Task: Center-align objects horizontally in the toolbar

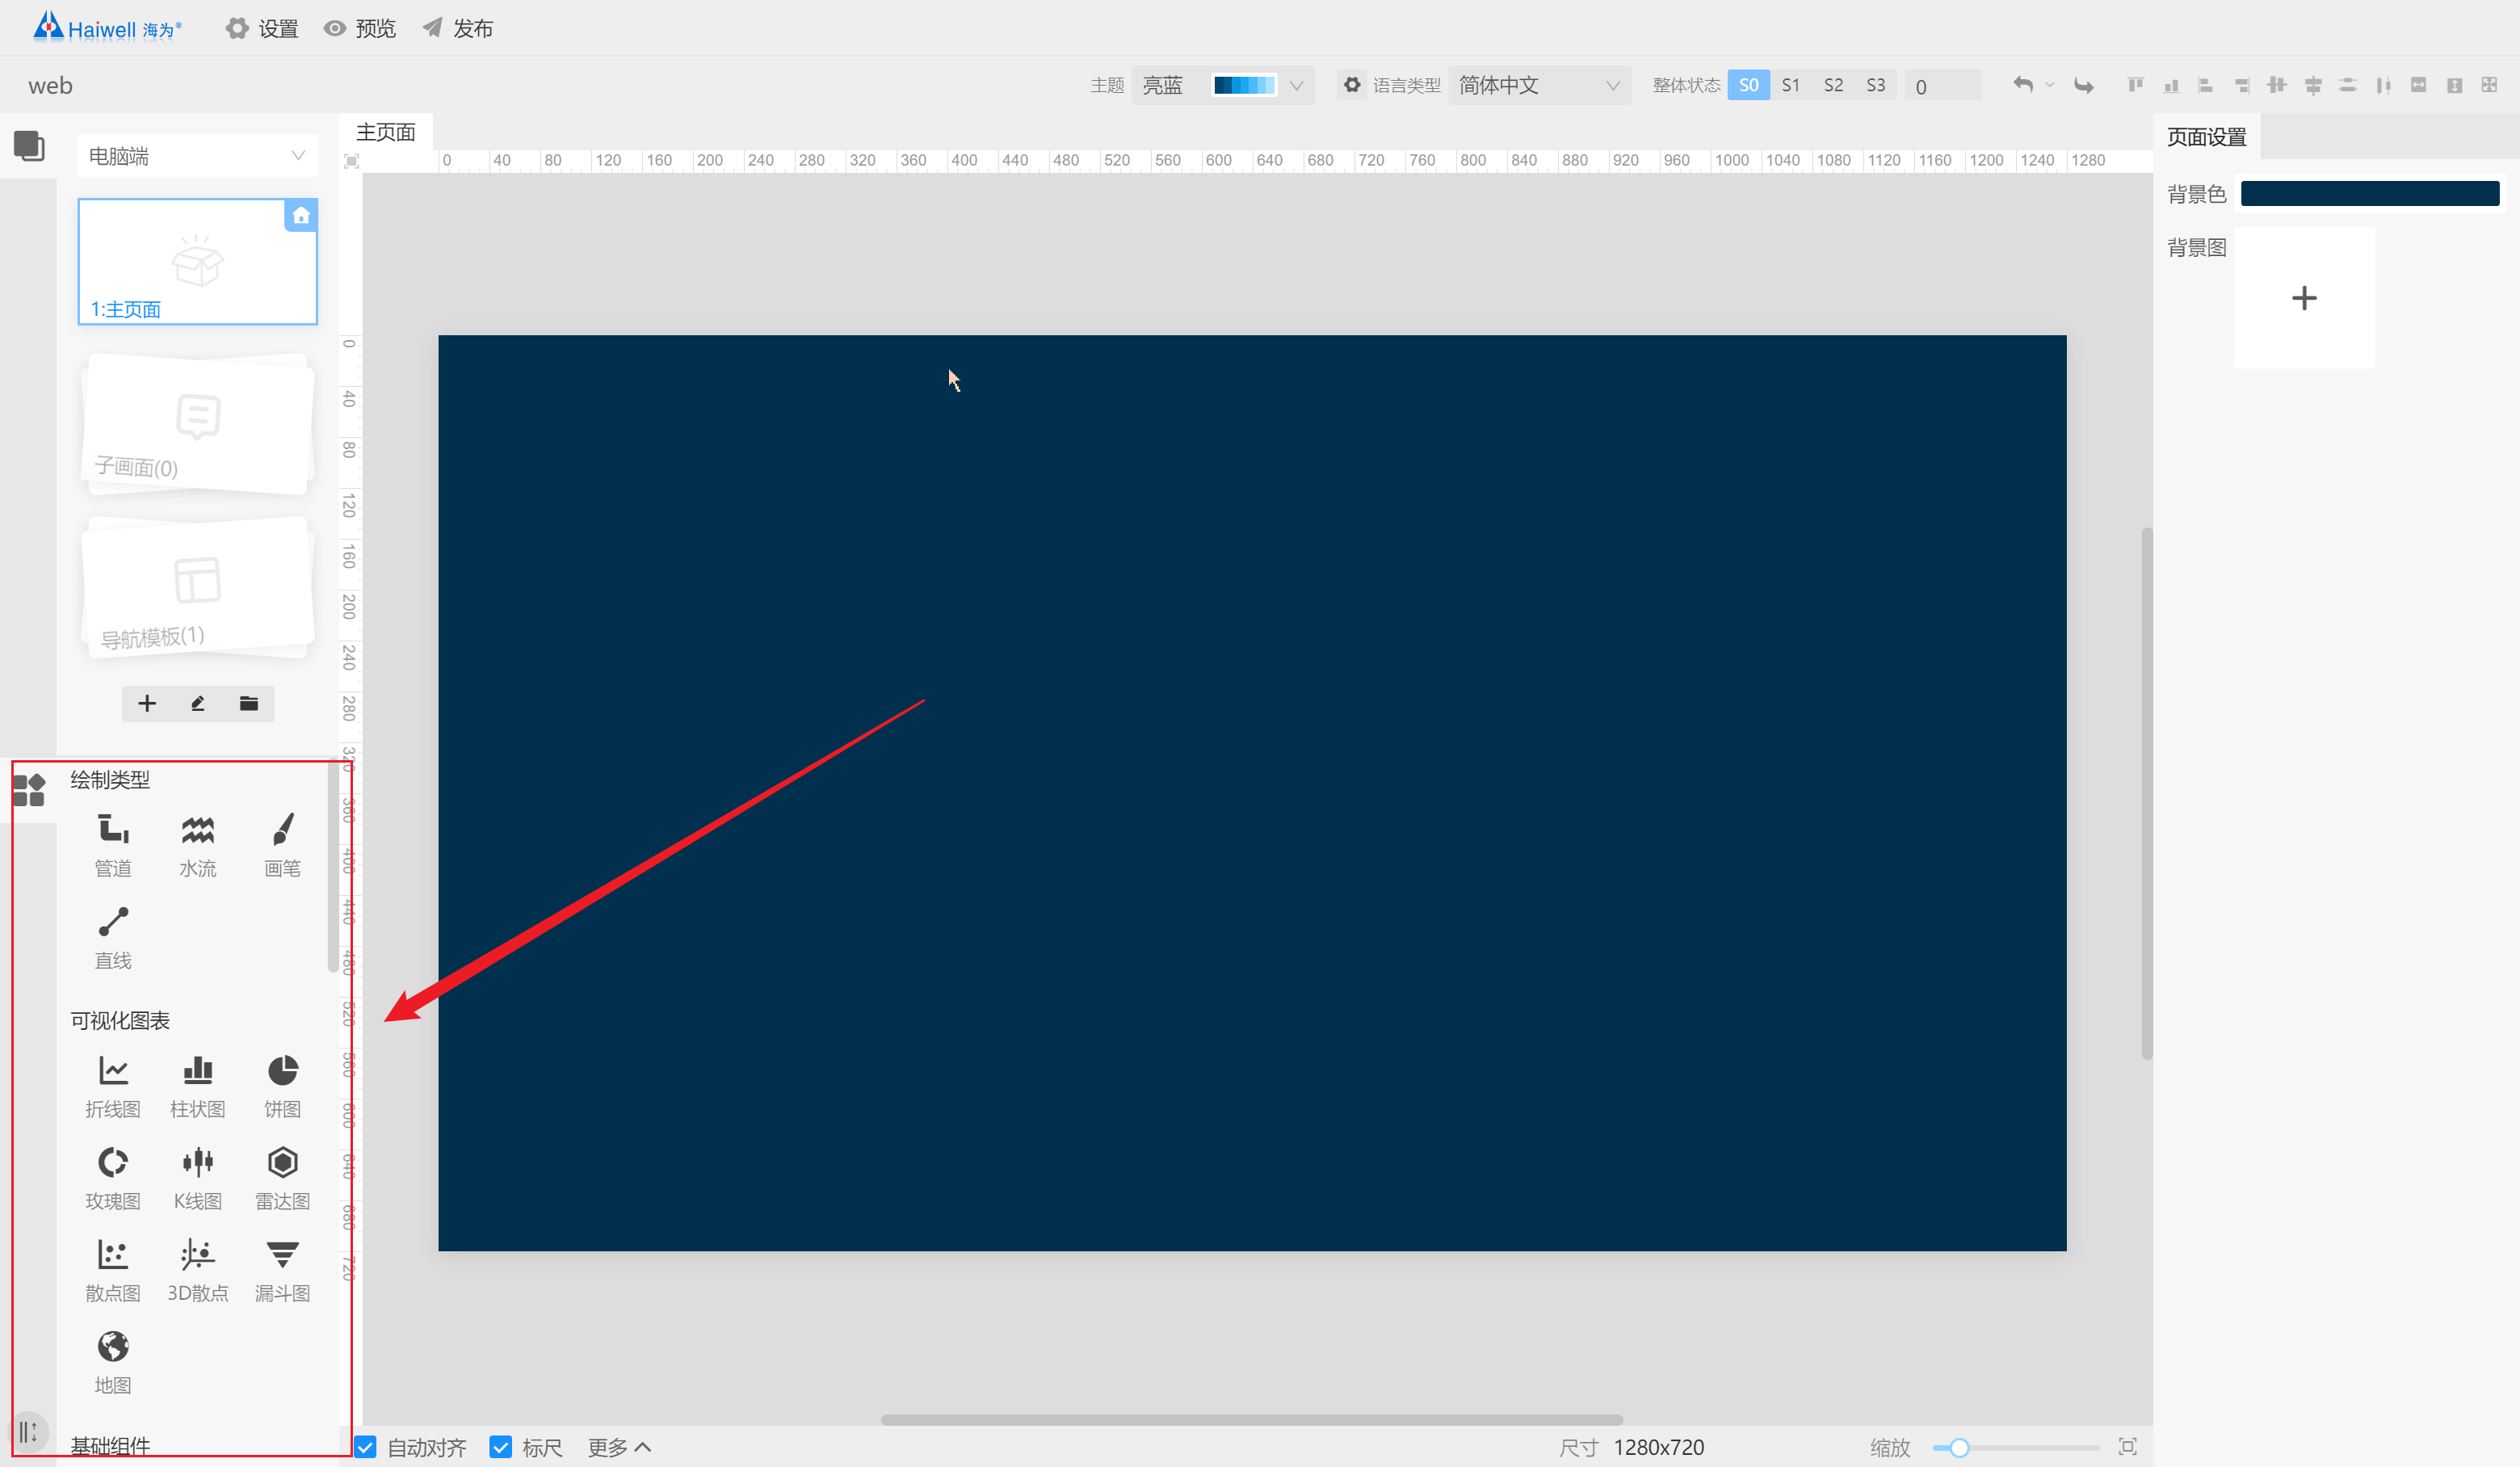Action: point(2313,85)
